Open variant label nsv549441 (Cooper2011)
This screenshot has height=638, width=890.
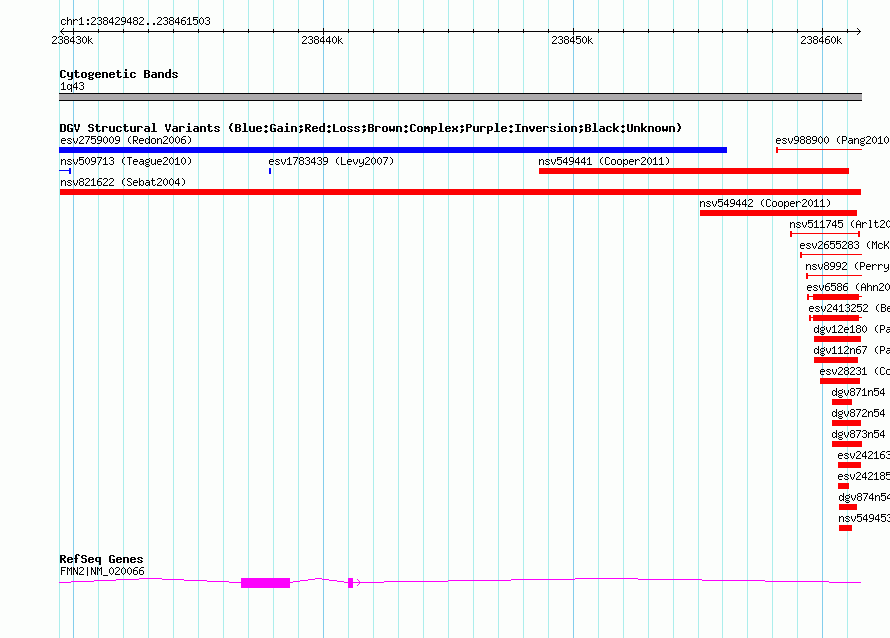(x=604, y=161)
